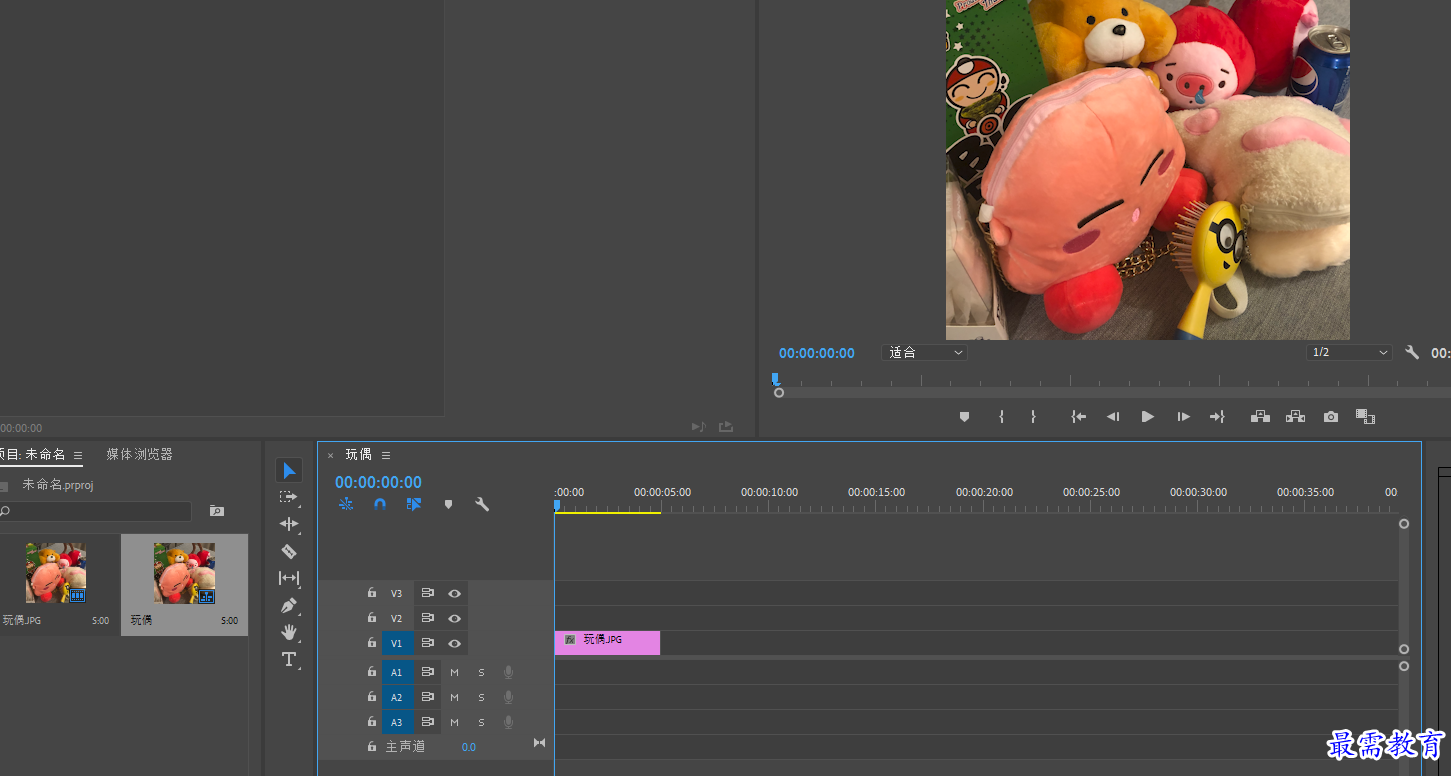The image size is (1451, 776).
Task: Export frame with camera icon
Action: coord(1331,417)
